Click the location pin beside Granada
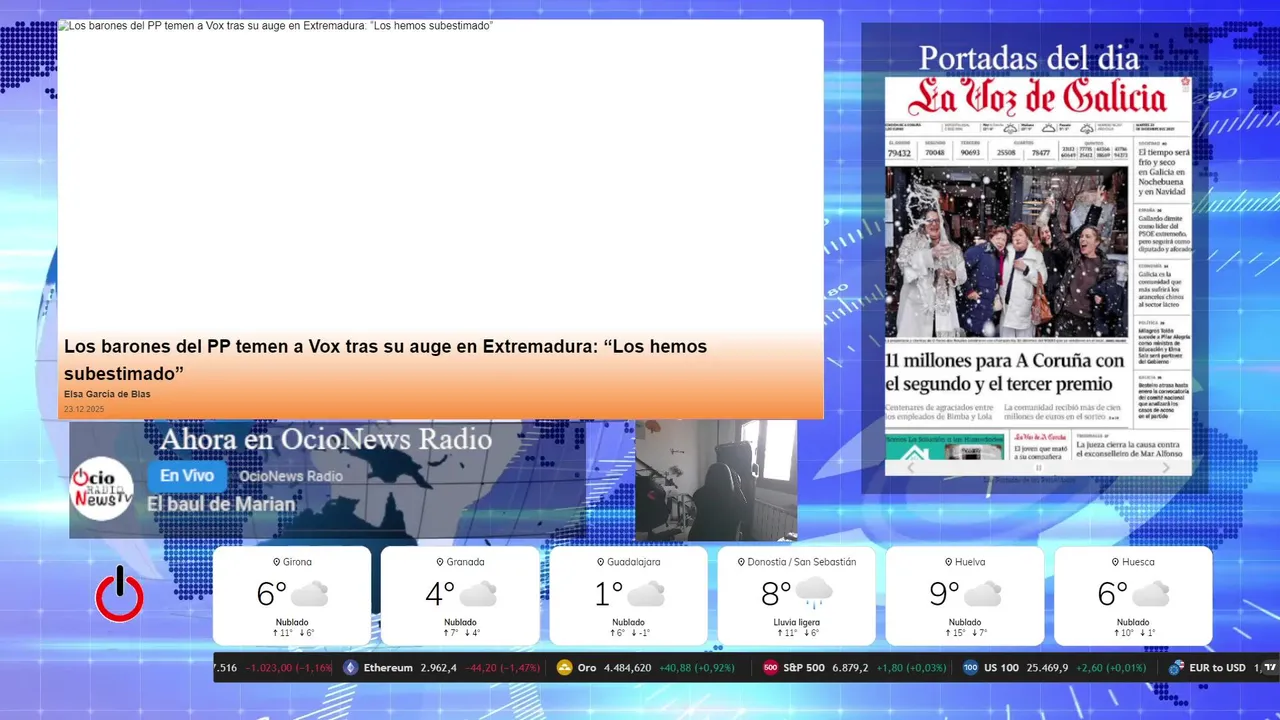This screenshot has height=720, width=1280. (x=440, y=562)
